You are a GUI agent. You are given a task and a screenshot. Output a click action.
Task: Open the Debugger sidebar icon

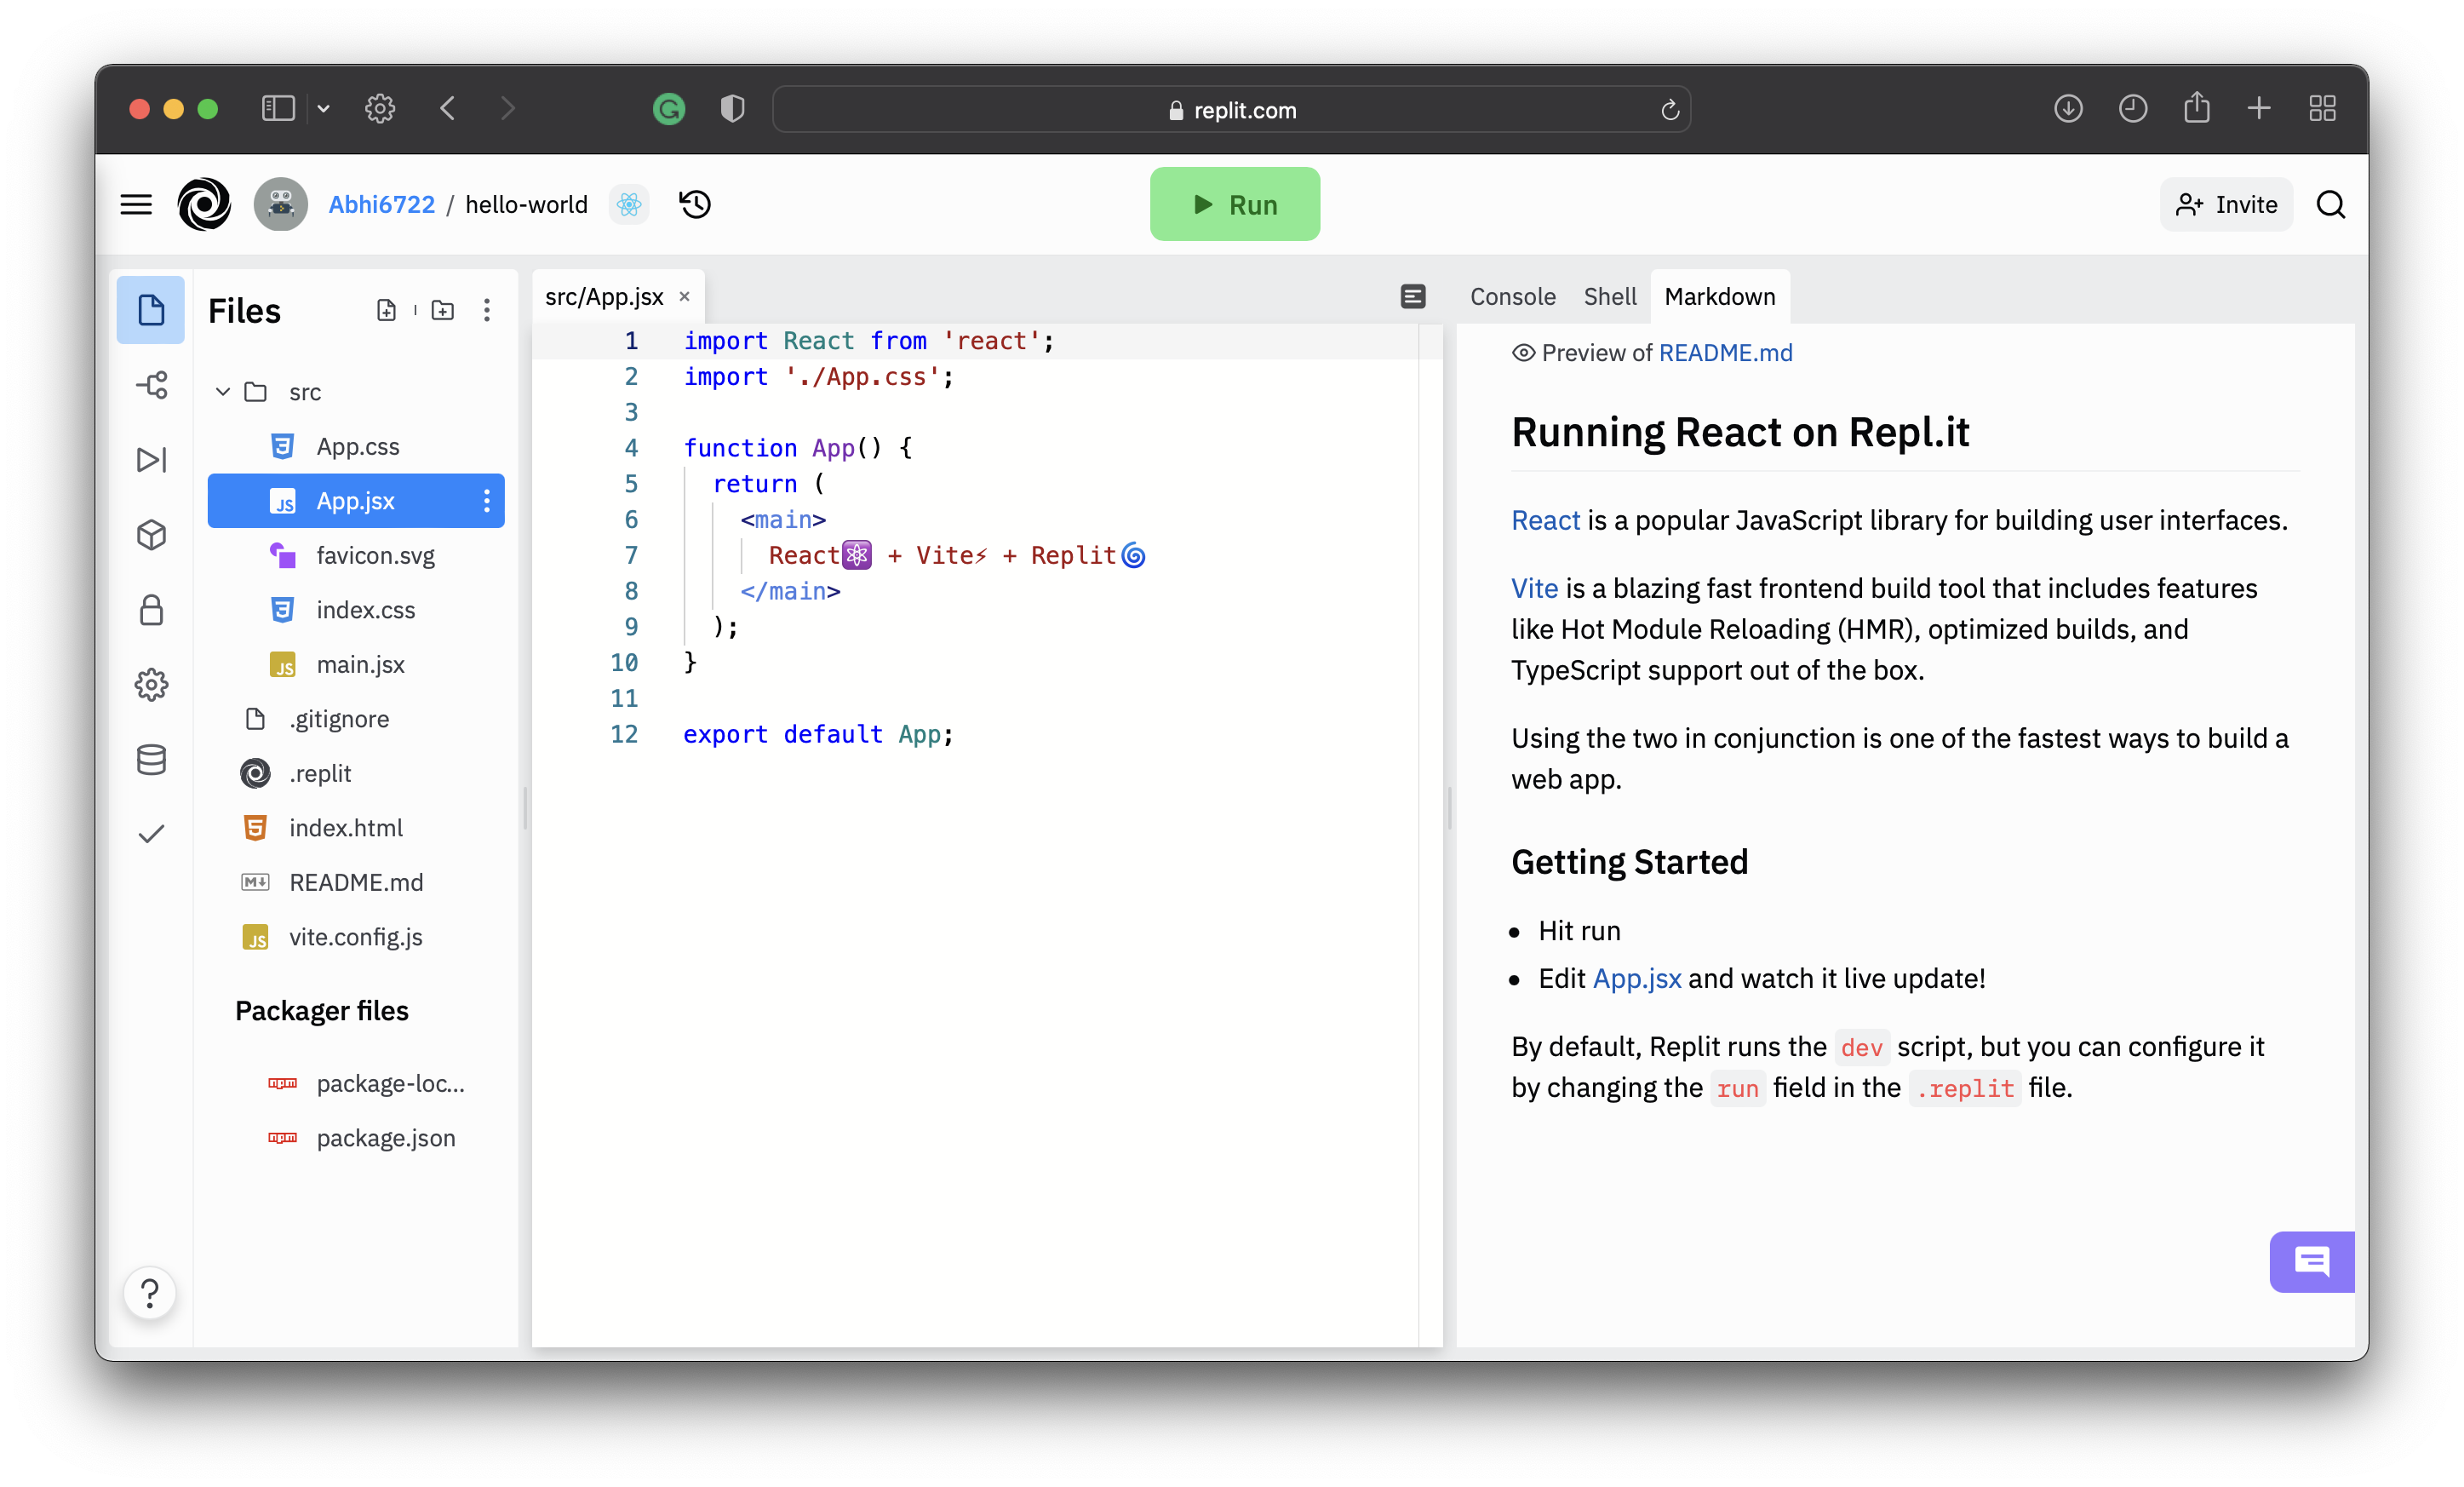point(151,460)
